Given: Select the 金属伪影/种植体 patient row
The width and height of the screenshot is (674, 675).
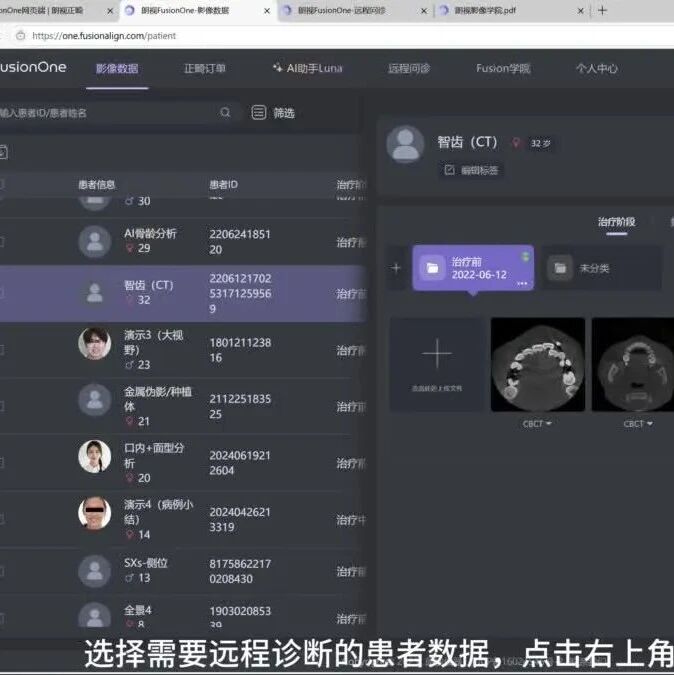Looking at the screenshot, I should click(x=183, y=406).
